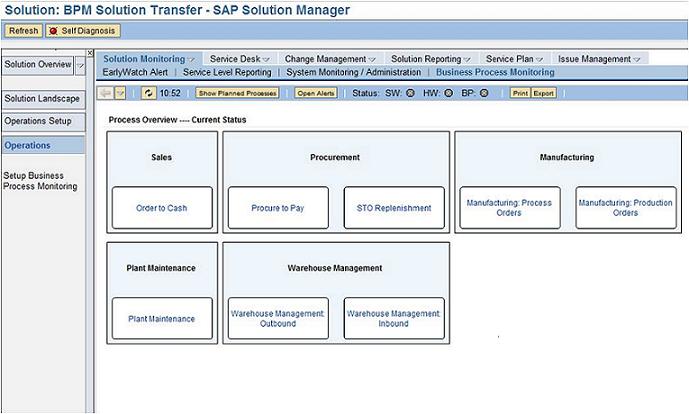Click the back arrow navigation icon
Image resolution: width=689 pixels, height=414 pixels.
[105, 93]
